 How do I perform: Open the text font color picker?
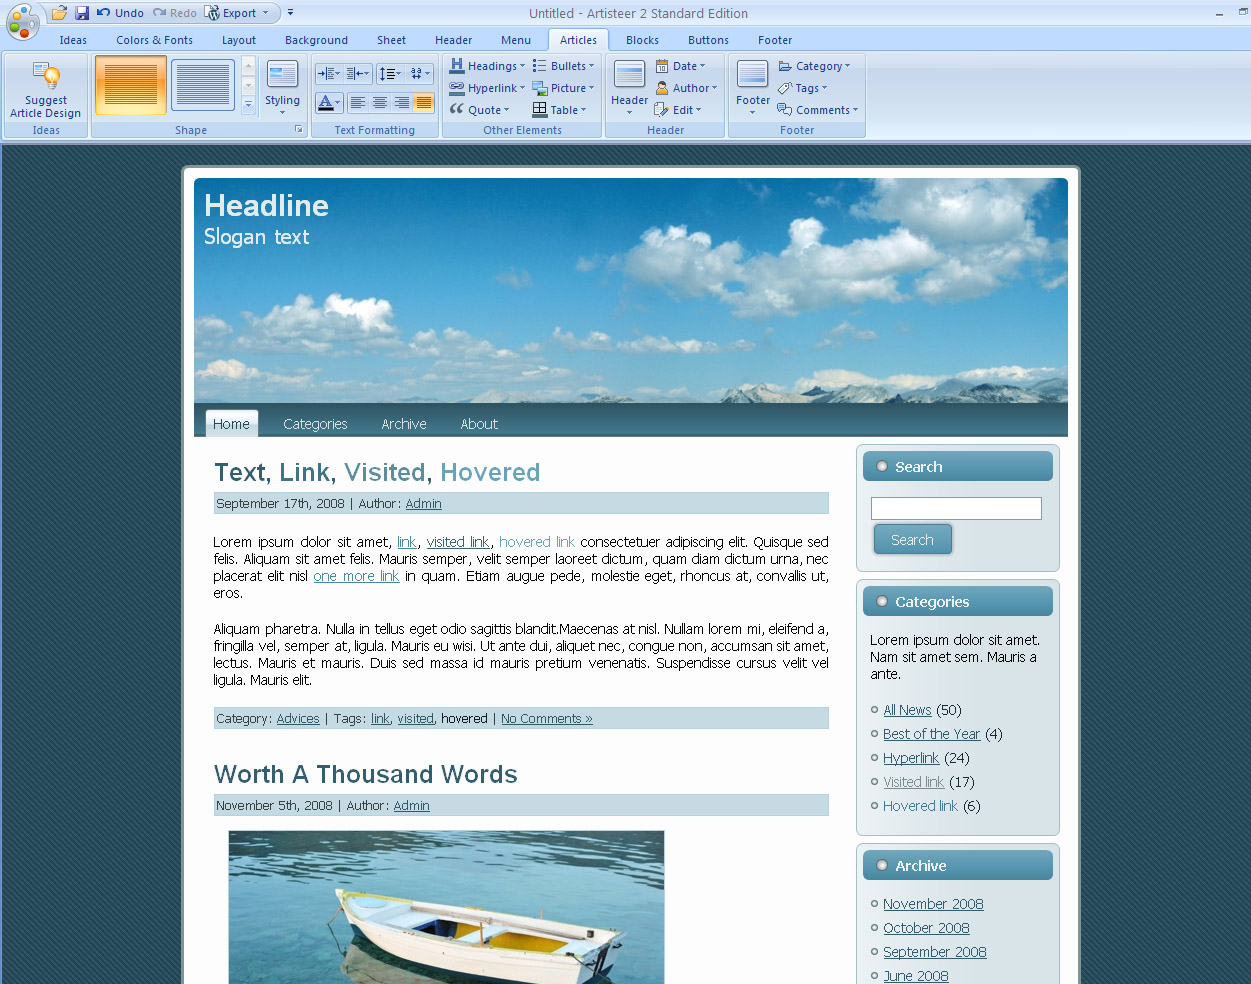click(x=329, y=102)
